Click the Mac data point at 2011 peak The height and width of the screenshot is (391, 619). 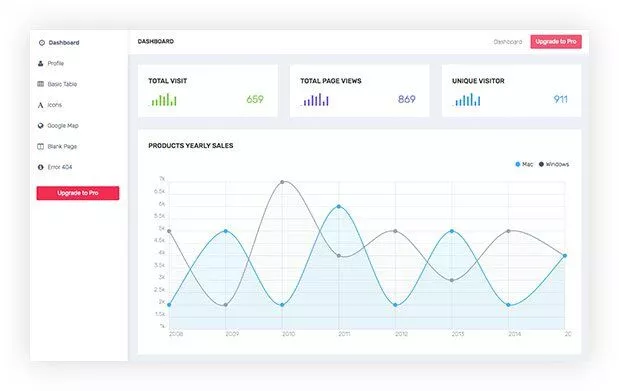pyautogui.click(x=339, y=207)
